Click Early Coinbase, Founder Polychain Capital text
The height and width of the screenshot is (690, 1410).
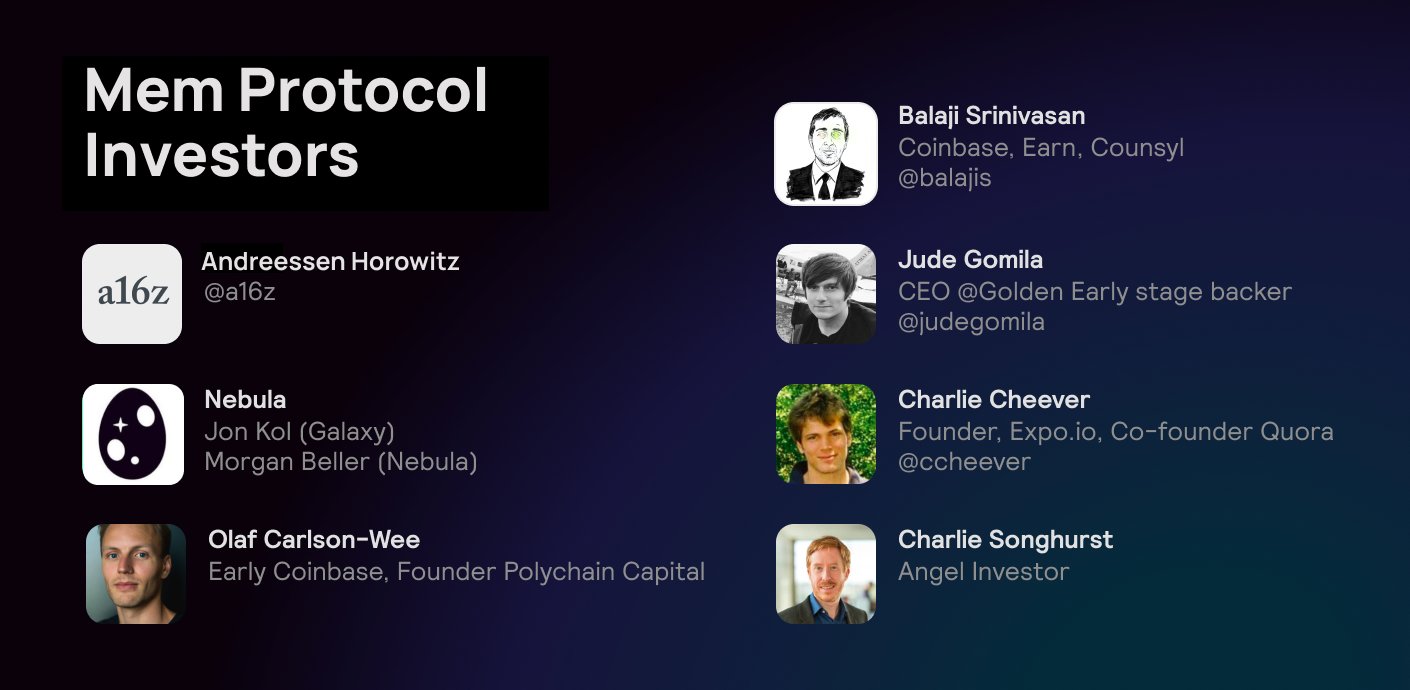(x=457, y=572)
